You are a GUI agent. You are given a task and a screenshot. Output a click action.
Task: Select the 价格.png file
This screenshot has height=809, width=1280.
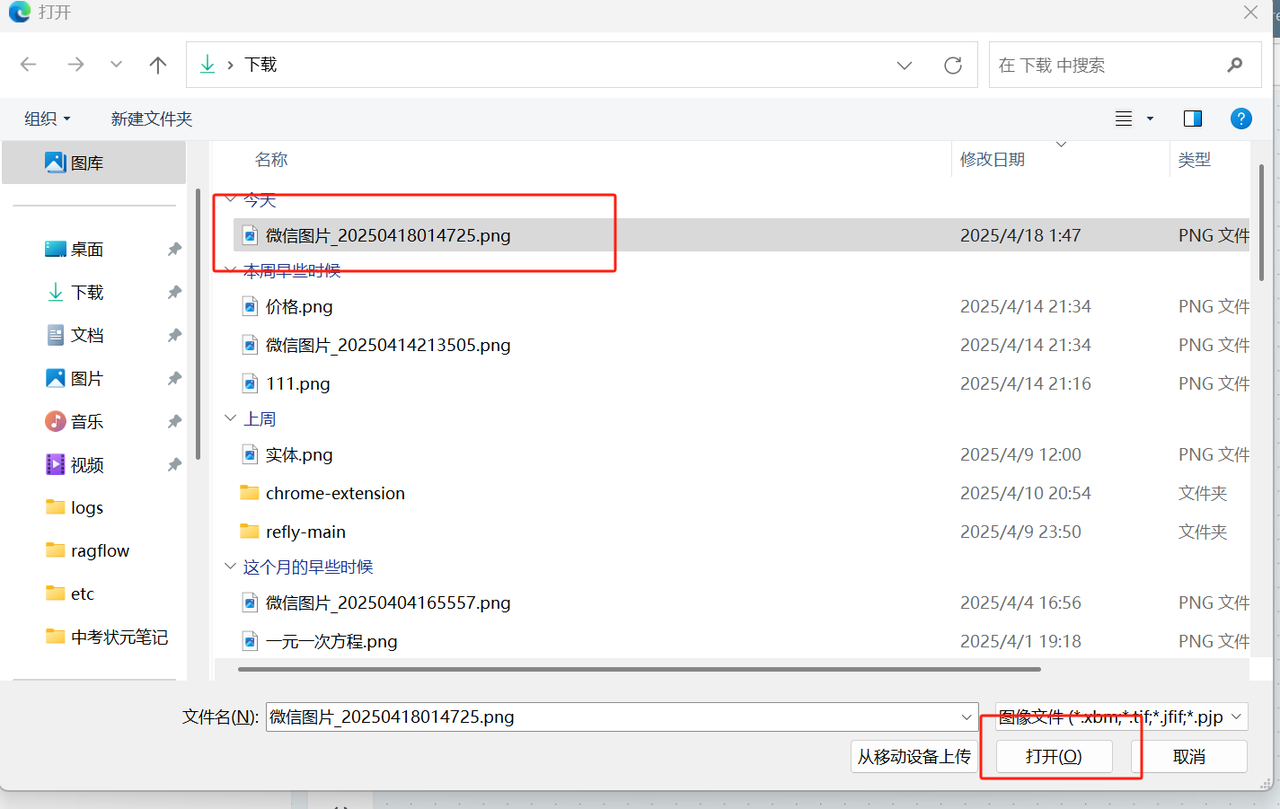[x=299, y=307]
